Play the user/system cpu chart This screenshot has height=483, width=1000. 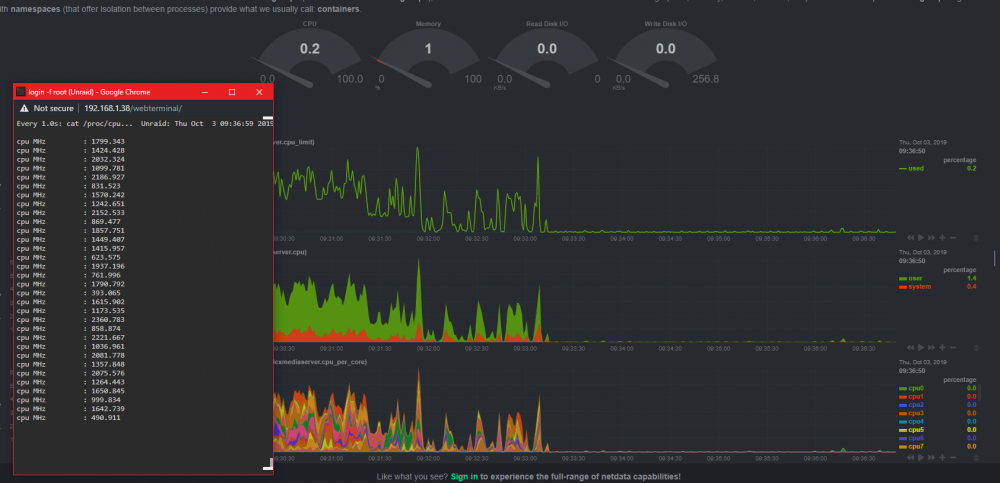[x=921, y=347]
